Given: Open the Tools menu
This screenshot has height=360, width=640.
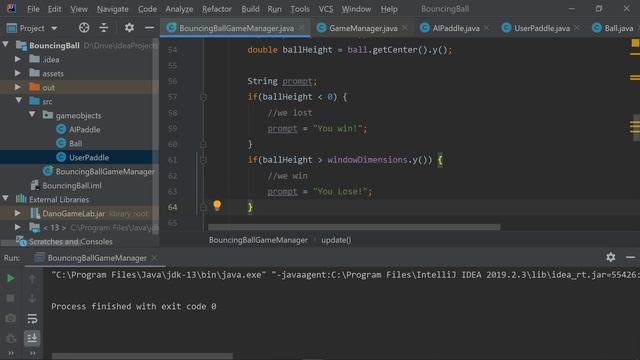Looking at the screenshot, I should (x=300, y=9).
